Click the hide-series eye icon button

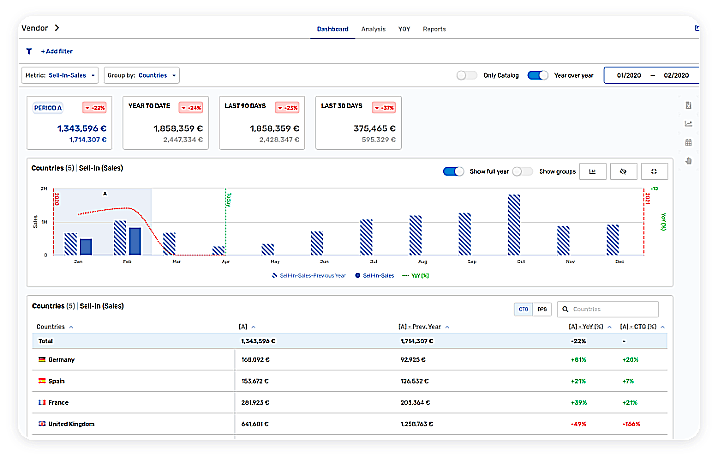coord(623,172)
